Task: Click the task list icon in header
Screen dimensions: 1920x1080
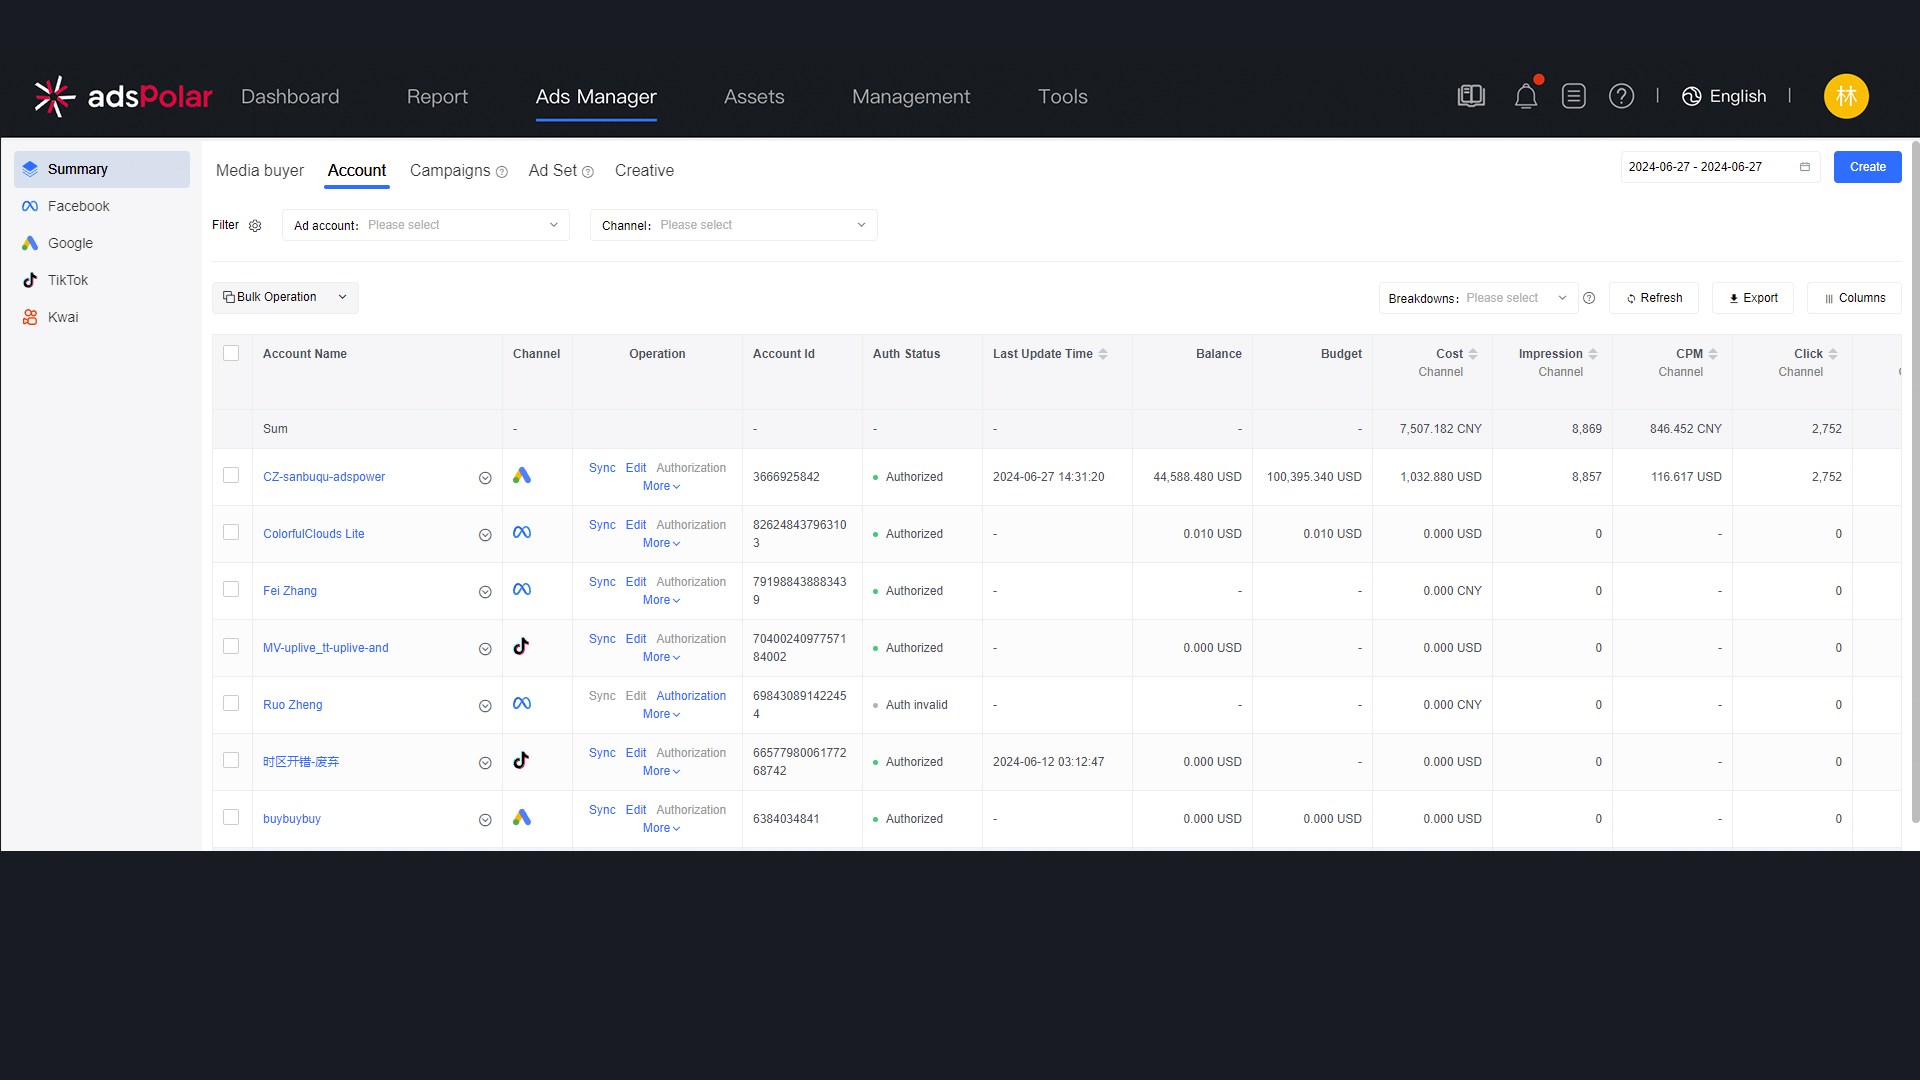Action: point(1573,97)
